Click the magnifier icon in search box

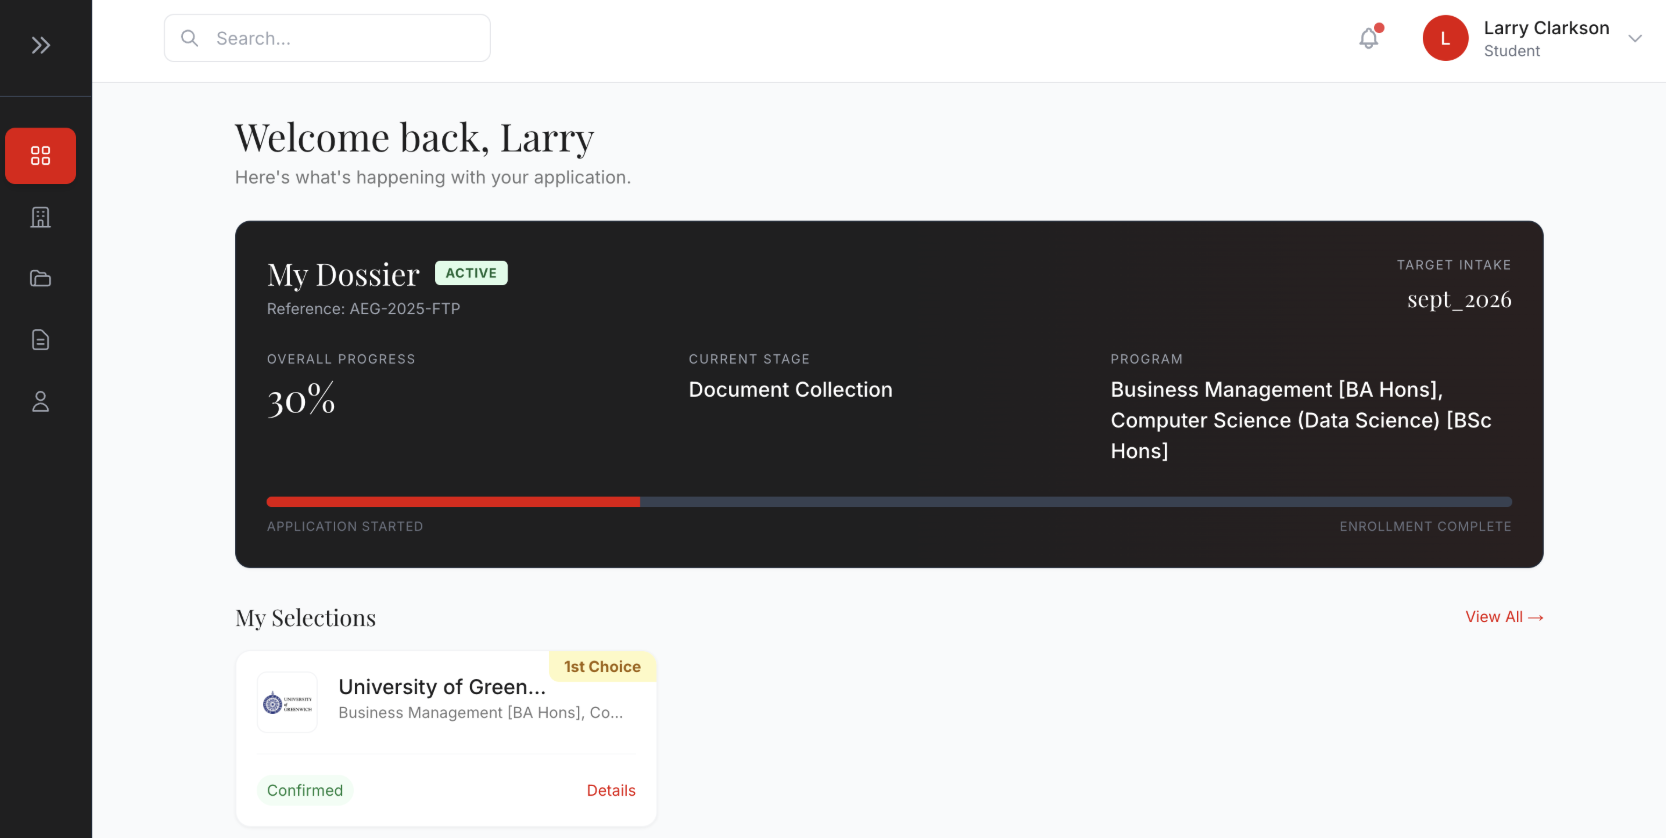coord(190,38)
